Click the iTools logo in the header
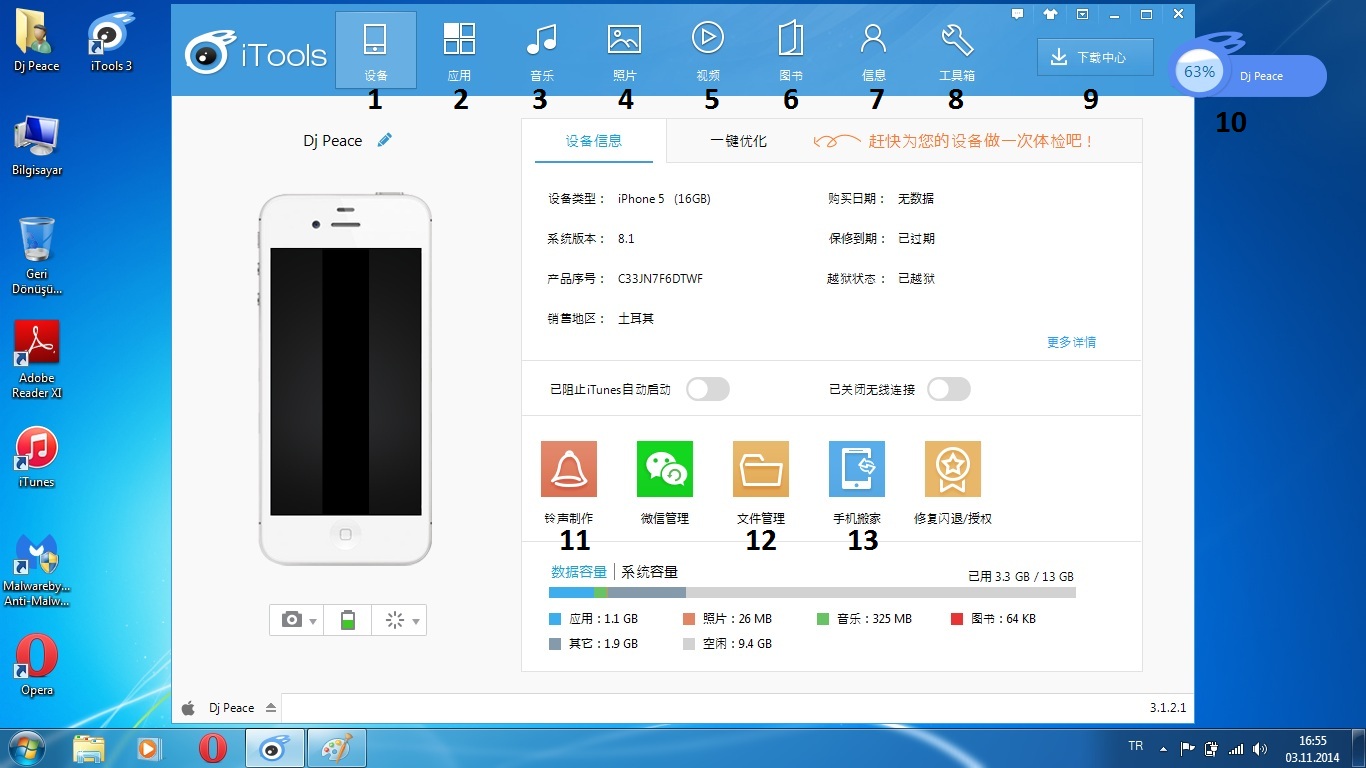The width and height of the screenshot is (1366, 768). click(x=257, y=54)
